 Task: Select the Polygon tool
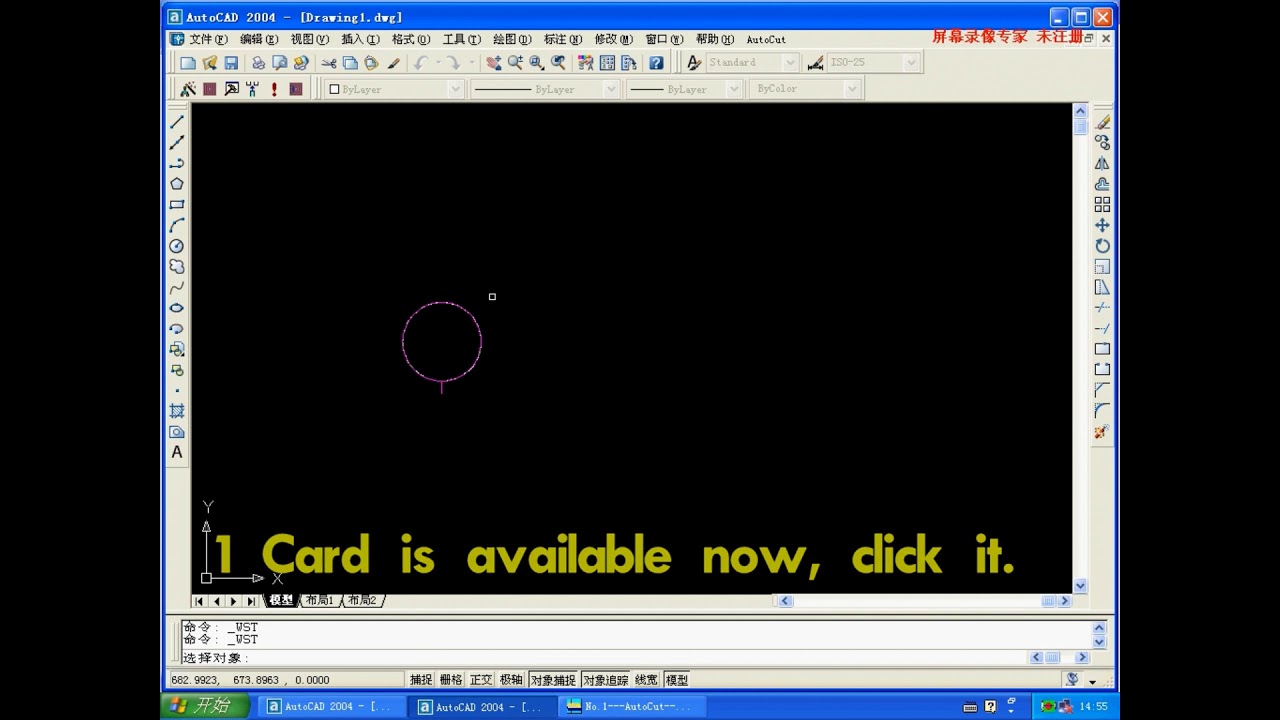pos(177,184)
